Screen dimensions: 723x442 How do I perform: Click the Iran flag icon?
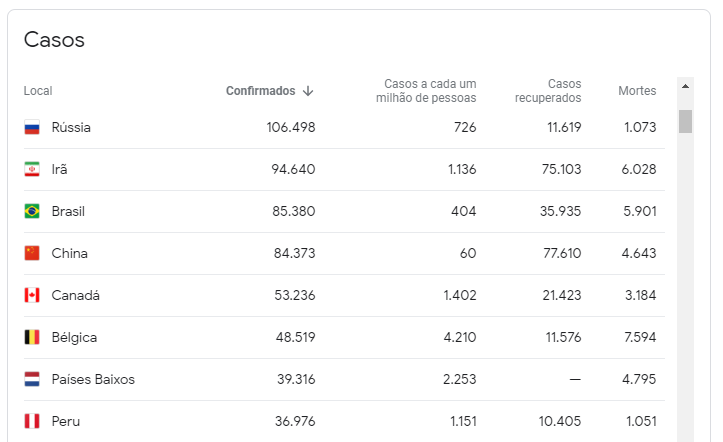click(x=32, y=170)
